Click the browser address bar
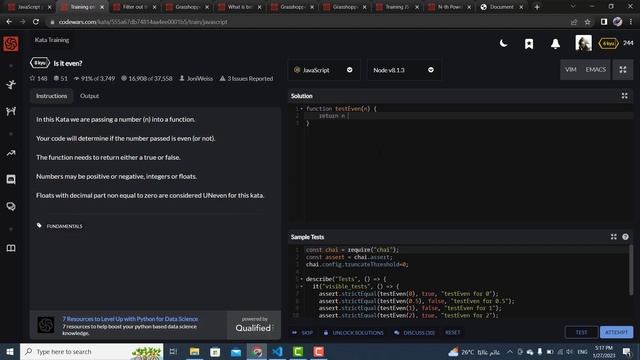Viewport: 640px width, 360px height. point(306,22)
